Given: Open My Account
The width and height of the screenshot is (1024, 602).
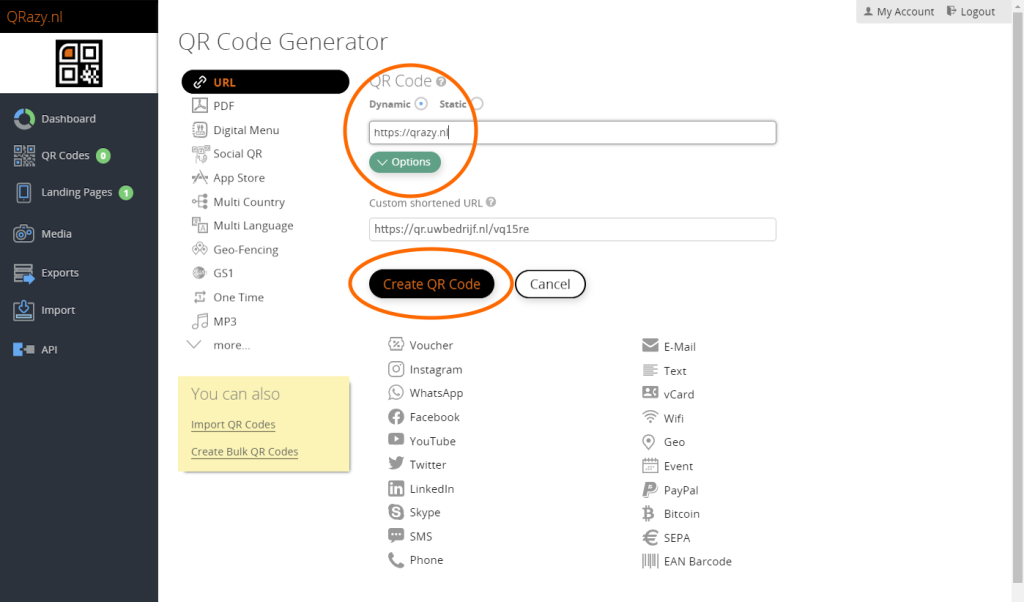Looking at the screenshot, I should [898, 11].
